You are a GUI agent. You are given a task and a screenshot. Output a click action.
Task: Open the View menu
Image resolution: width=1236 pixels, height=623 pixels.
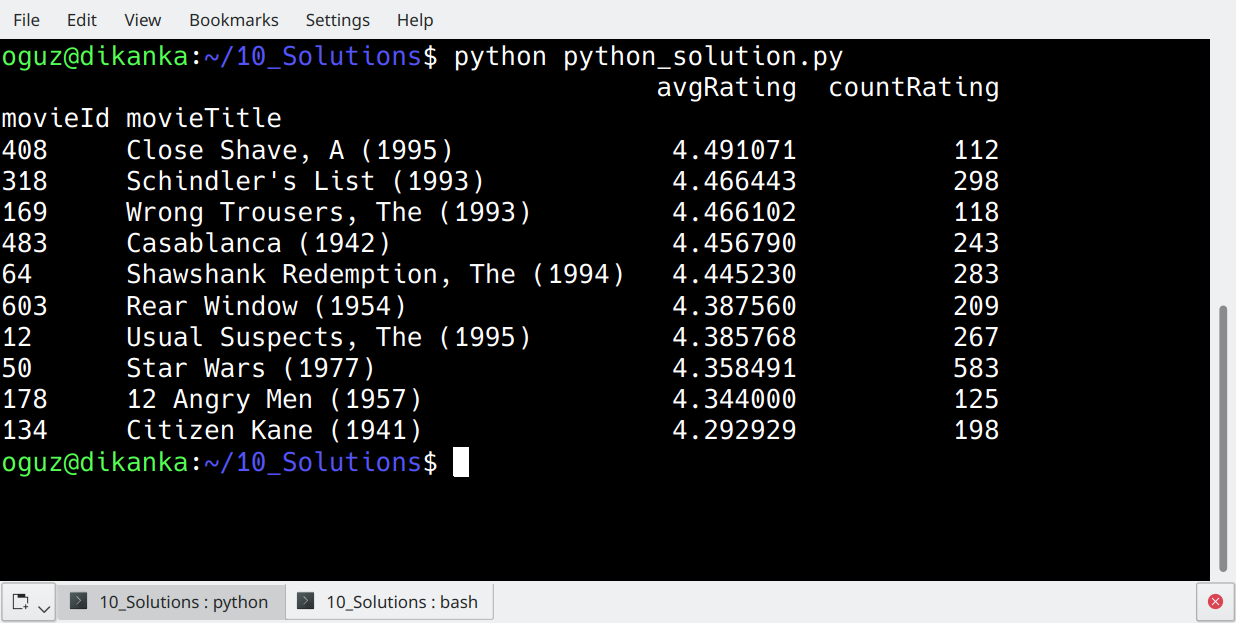(143, 20)
